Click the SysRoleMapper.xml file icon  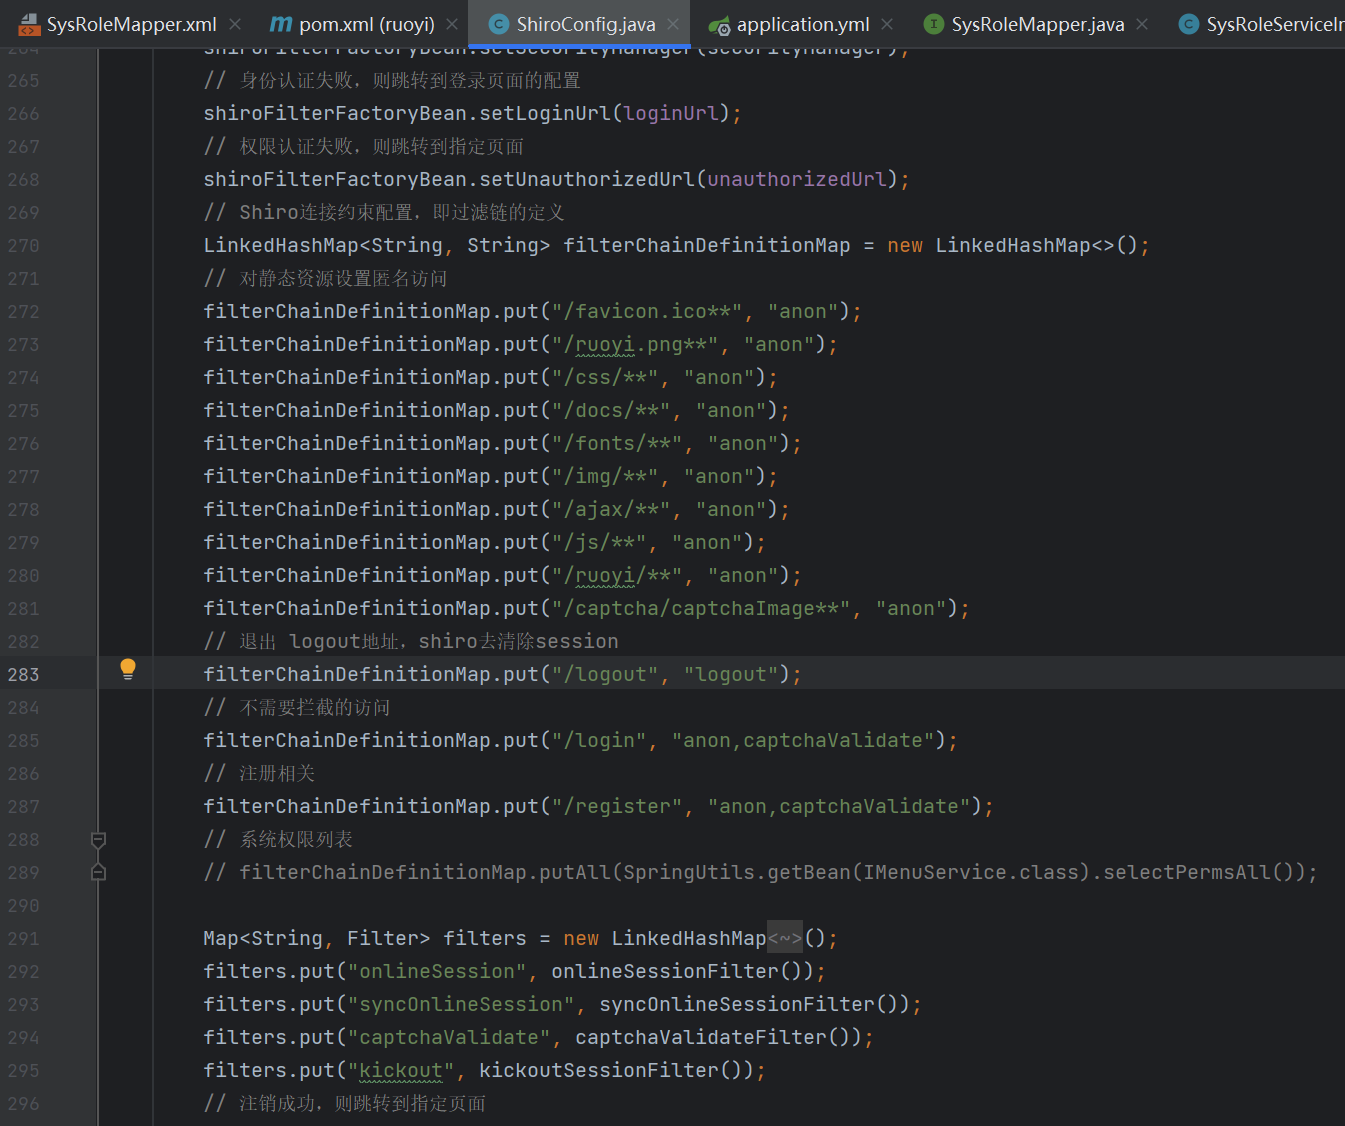pyautogui.click(x=29, y=24)
